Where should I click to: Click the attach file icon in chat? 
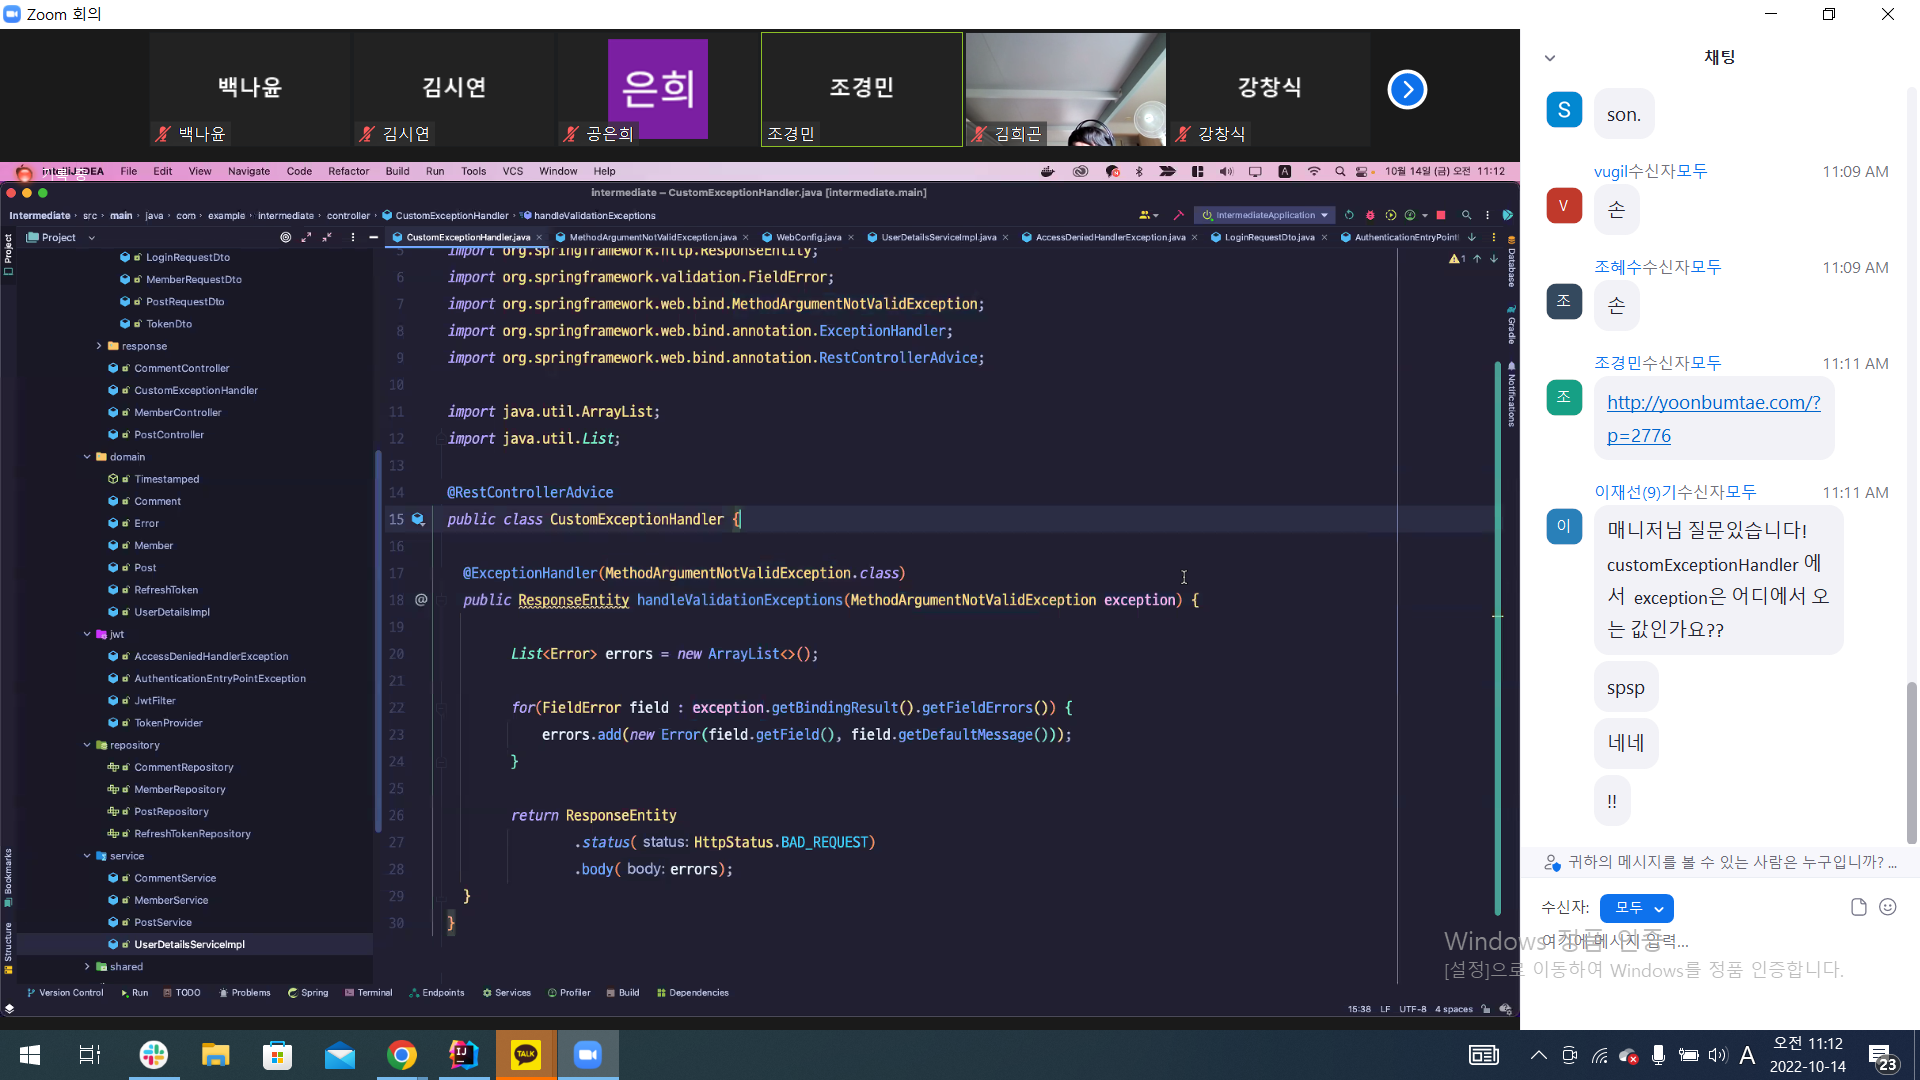coord(1858,907)
